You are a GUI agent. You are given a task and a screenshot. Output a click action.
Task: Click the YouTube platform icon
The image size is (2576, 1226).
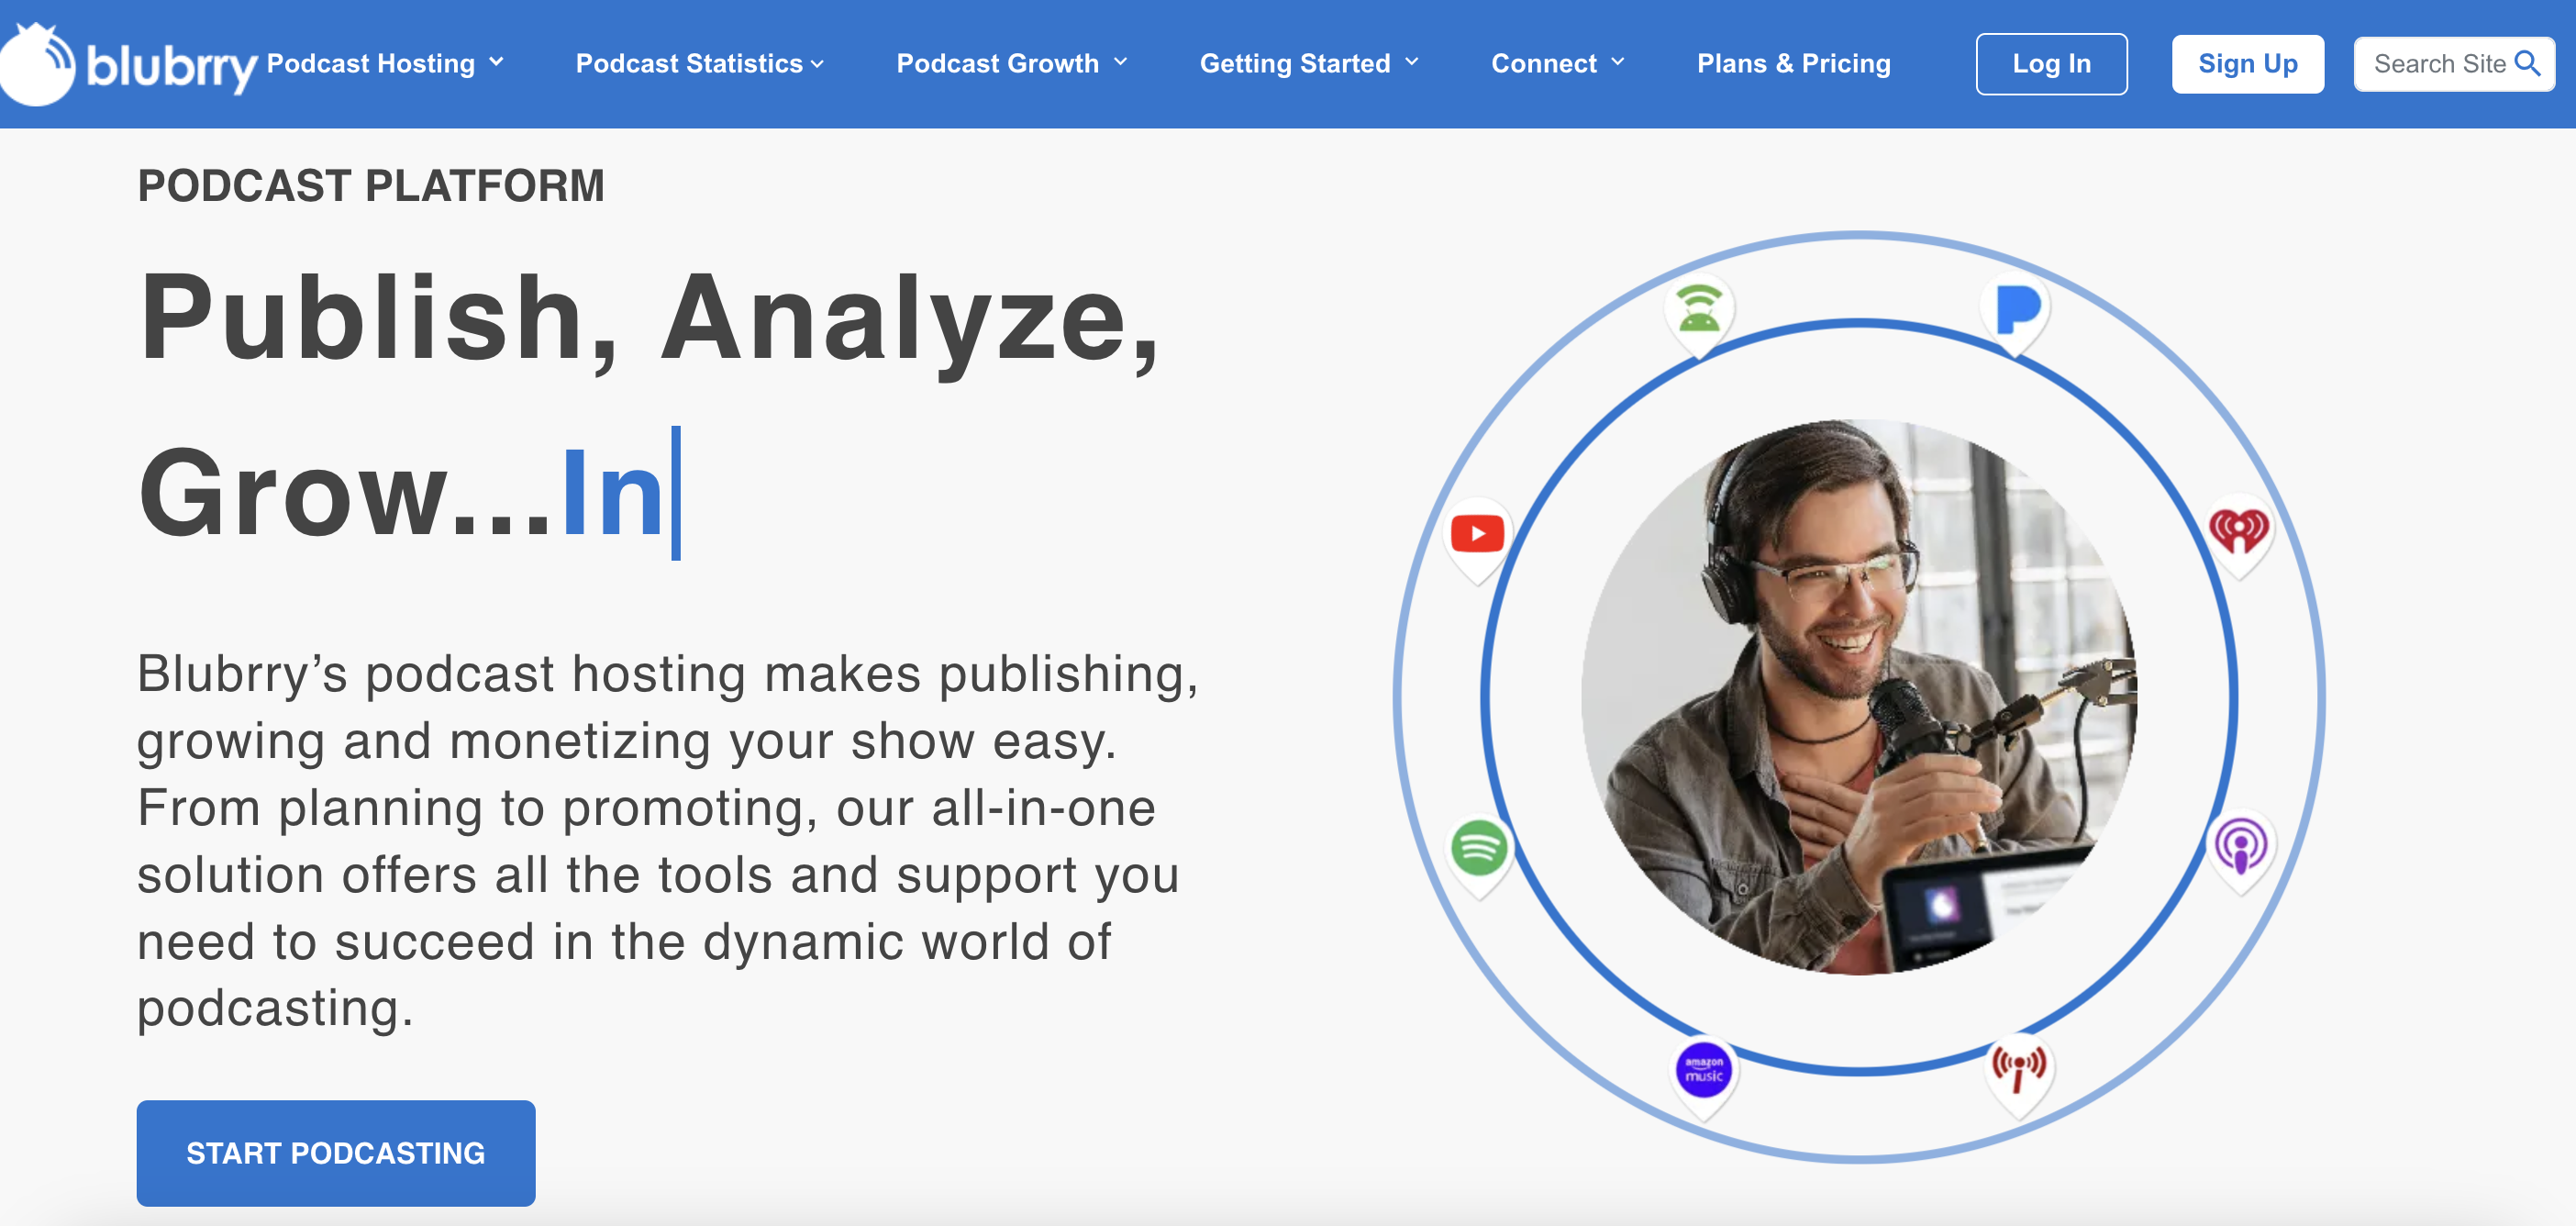tap(1477, 533)
